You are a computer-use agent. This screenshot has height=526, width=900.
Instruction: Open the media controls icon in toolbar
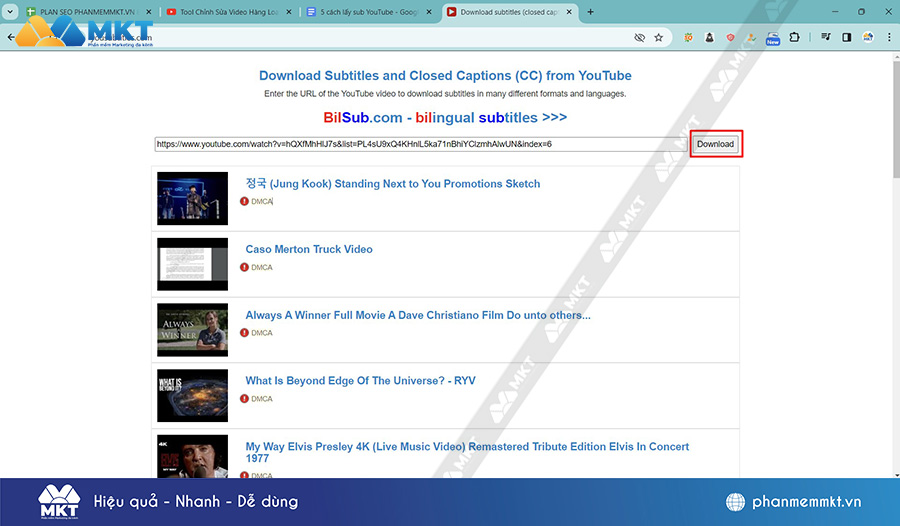[826, 37]
